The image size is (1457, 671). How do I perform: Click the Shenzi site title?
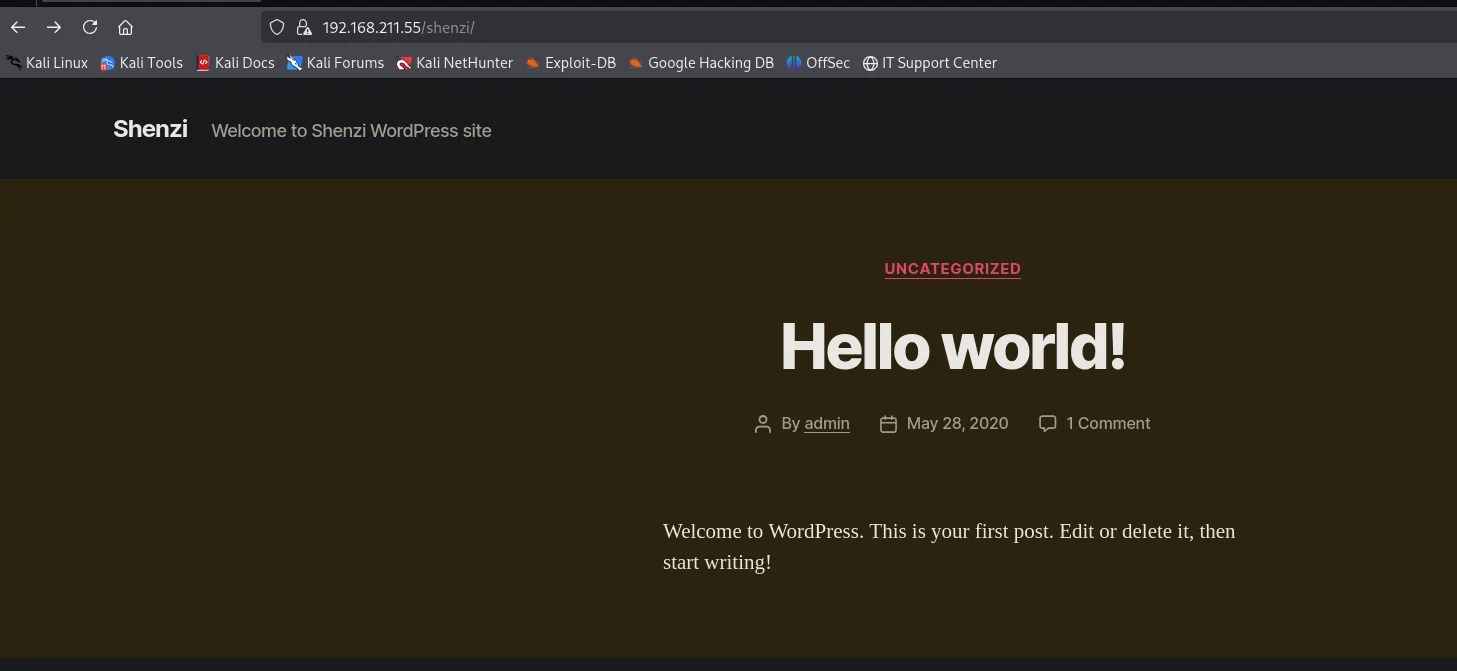pyautogui.click(x=150, y=129)
